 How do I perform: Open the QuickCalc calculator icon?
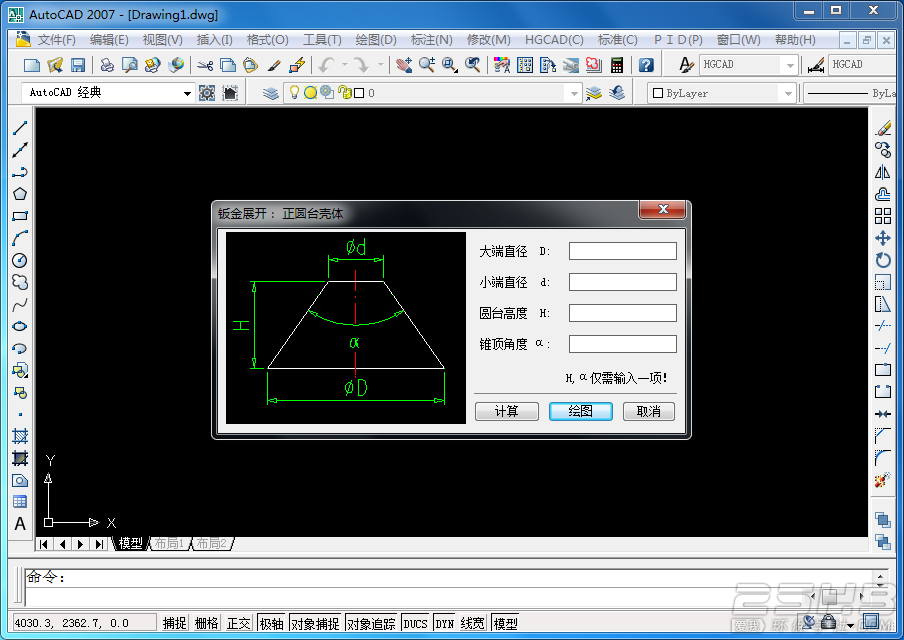[617, 65]
